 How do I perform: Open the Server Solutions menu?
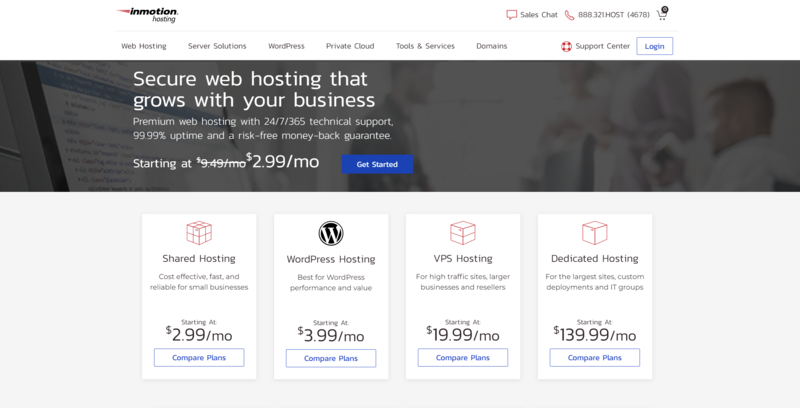click(217, 46)
